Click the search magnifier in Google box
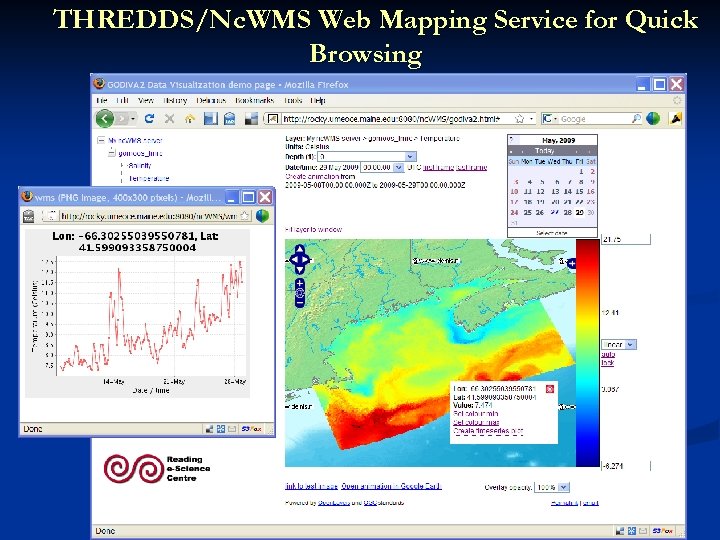The height and width of the screenshot is (540, 720). pos(636,119)
